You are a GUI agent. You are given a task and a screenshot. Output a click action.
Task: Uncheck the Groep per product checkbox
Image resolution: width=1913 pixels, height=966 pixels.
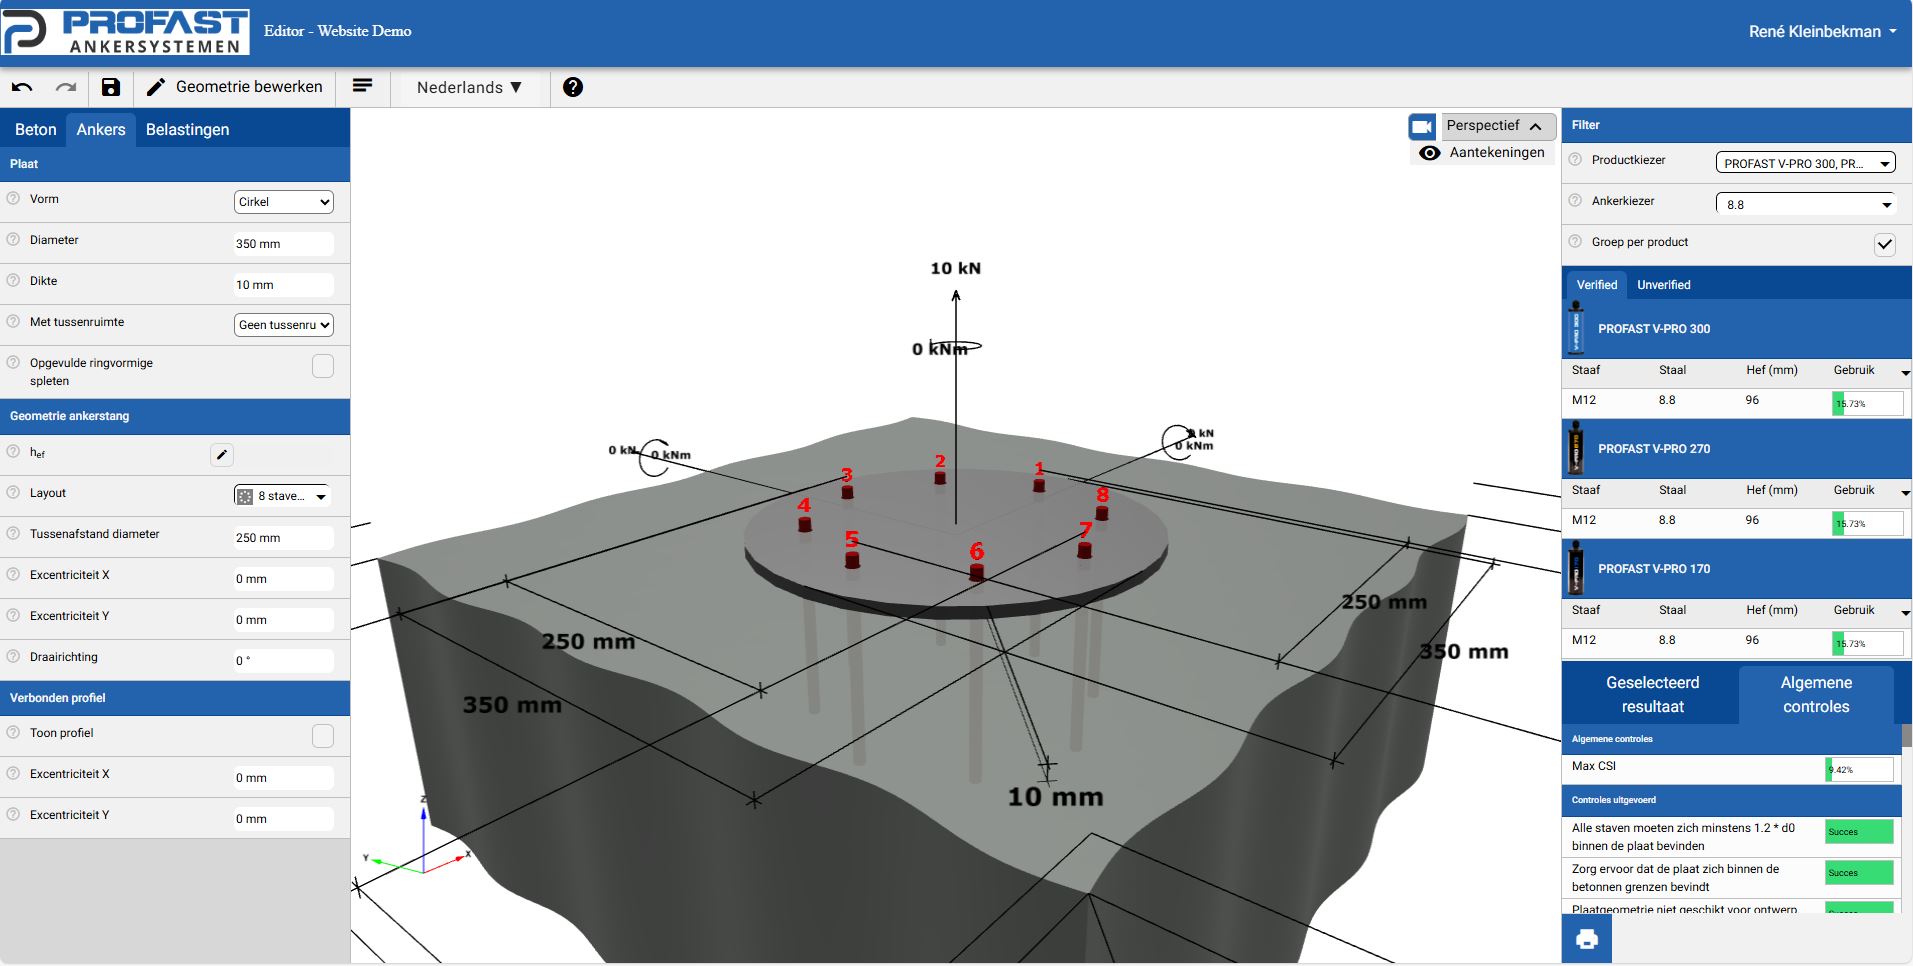[x=1884, y=244]
